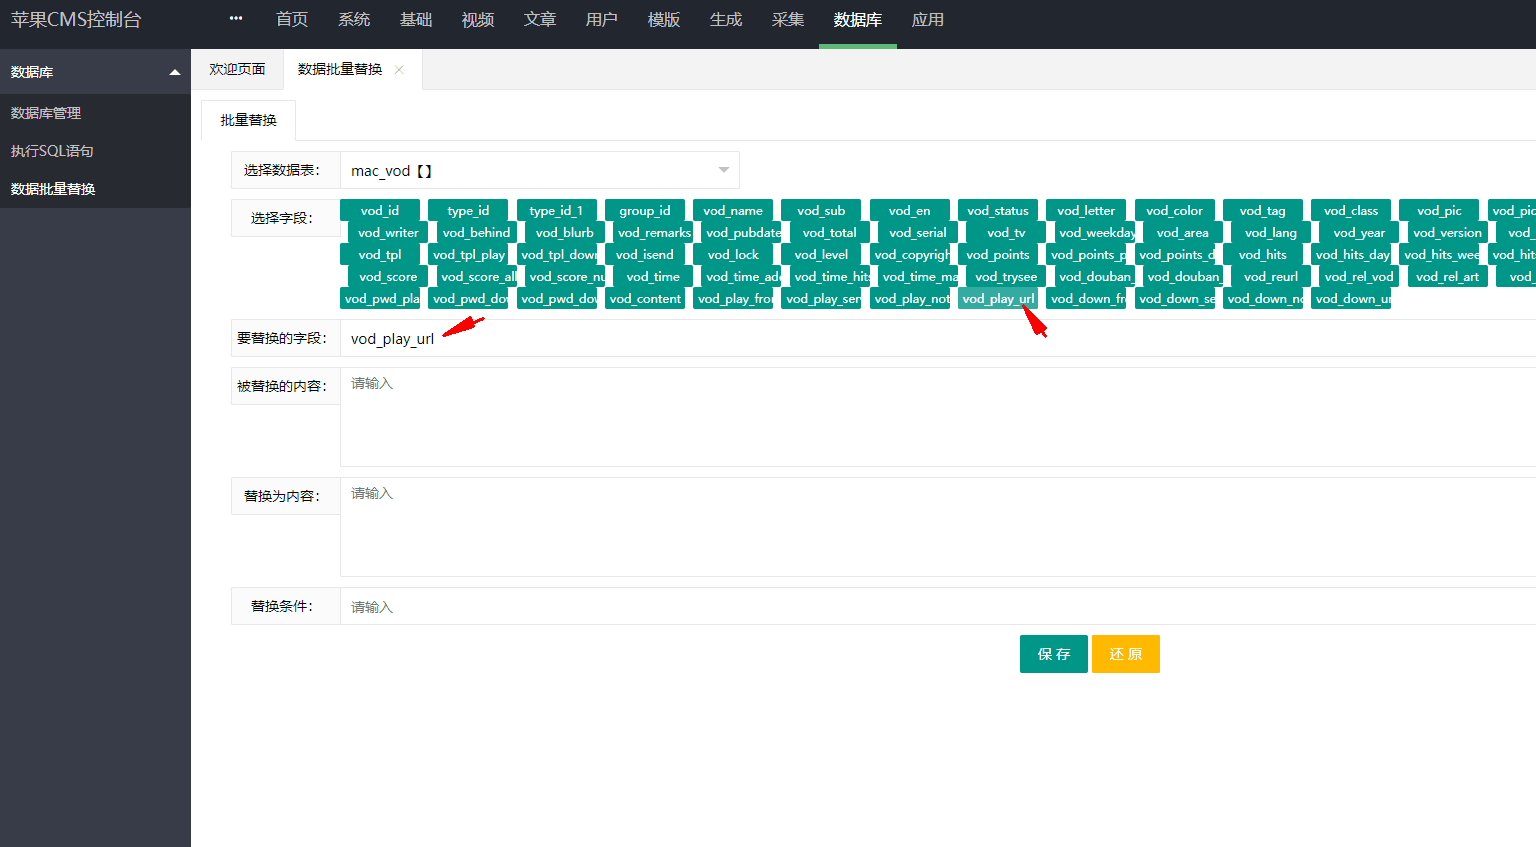Open the 选择数据表 dropdown

point(539,171)
